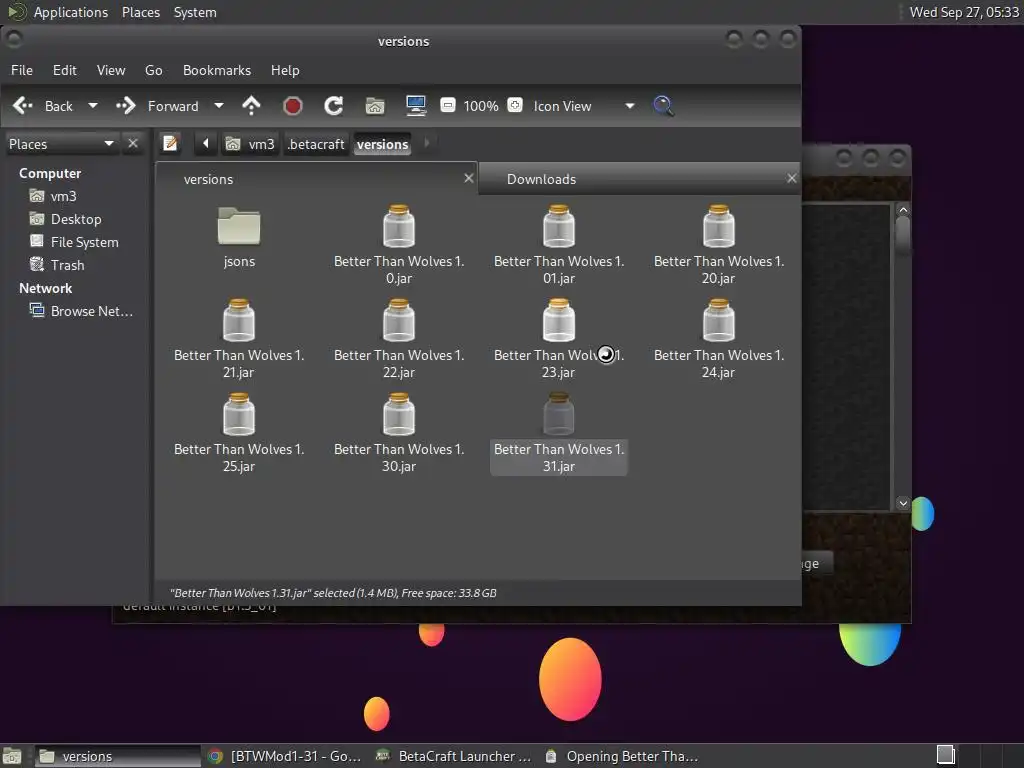The width and height of the screenshot is (1024, 768).
Task: Click the show desktop taskbar icon
Action: coord(12,756)
